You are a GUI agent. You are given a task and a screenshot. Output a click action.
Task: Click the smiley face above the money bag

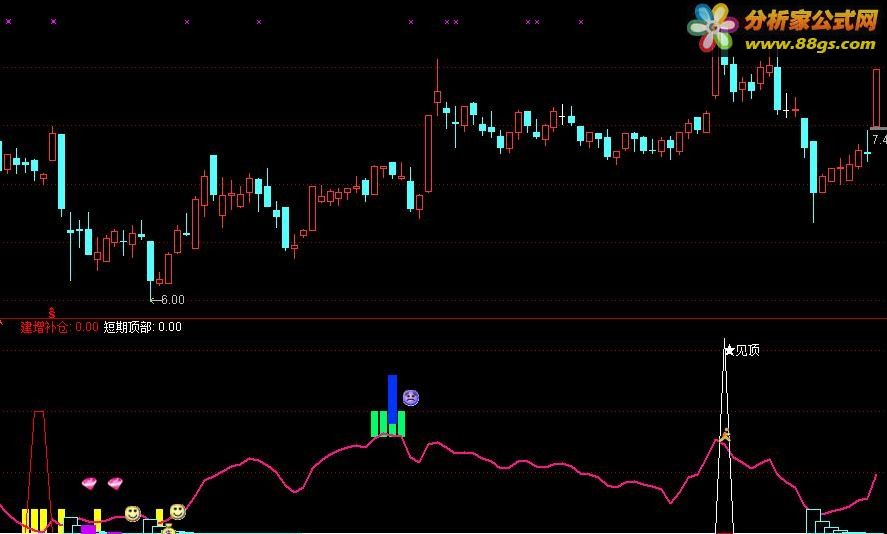coord(178,511)
